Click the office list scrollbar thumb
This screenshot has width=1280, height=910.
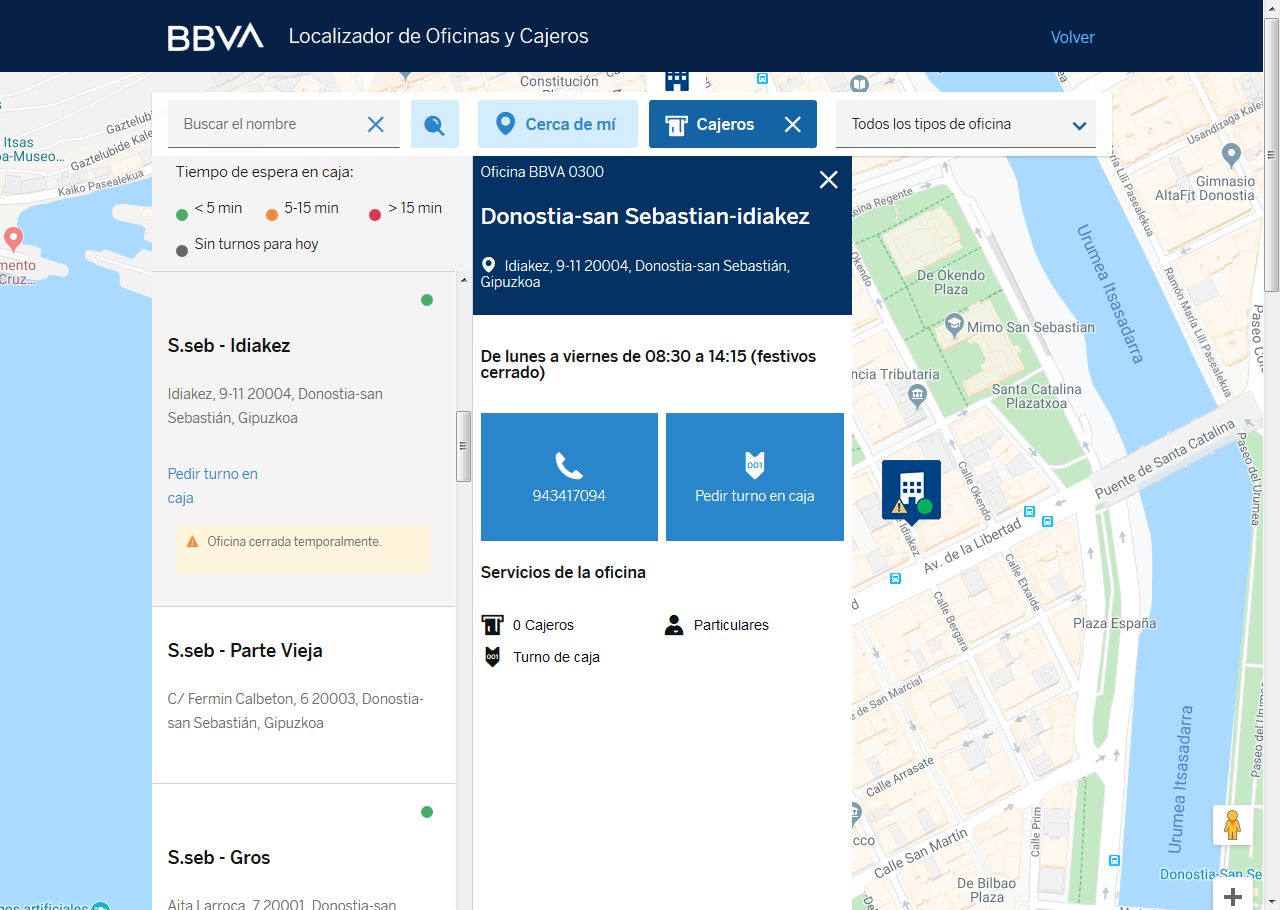463,447
